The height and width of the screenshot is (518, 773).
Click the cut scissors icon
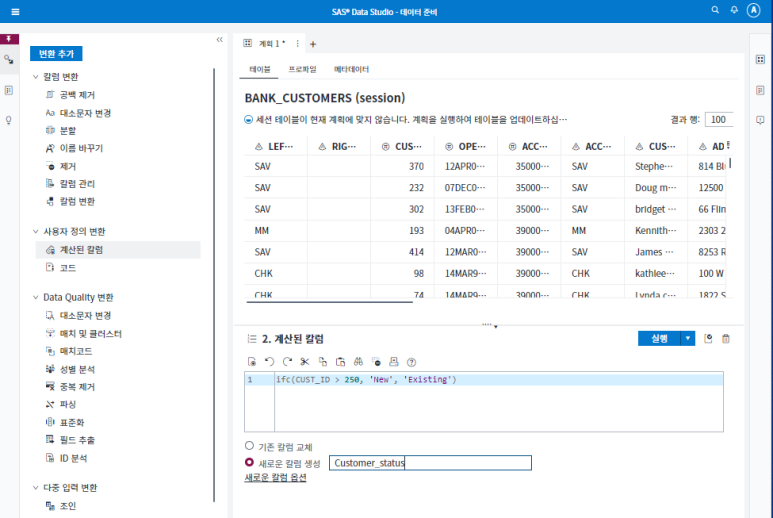coord(305,361)
